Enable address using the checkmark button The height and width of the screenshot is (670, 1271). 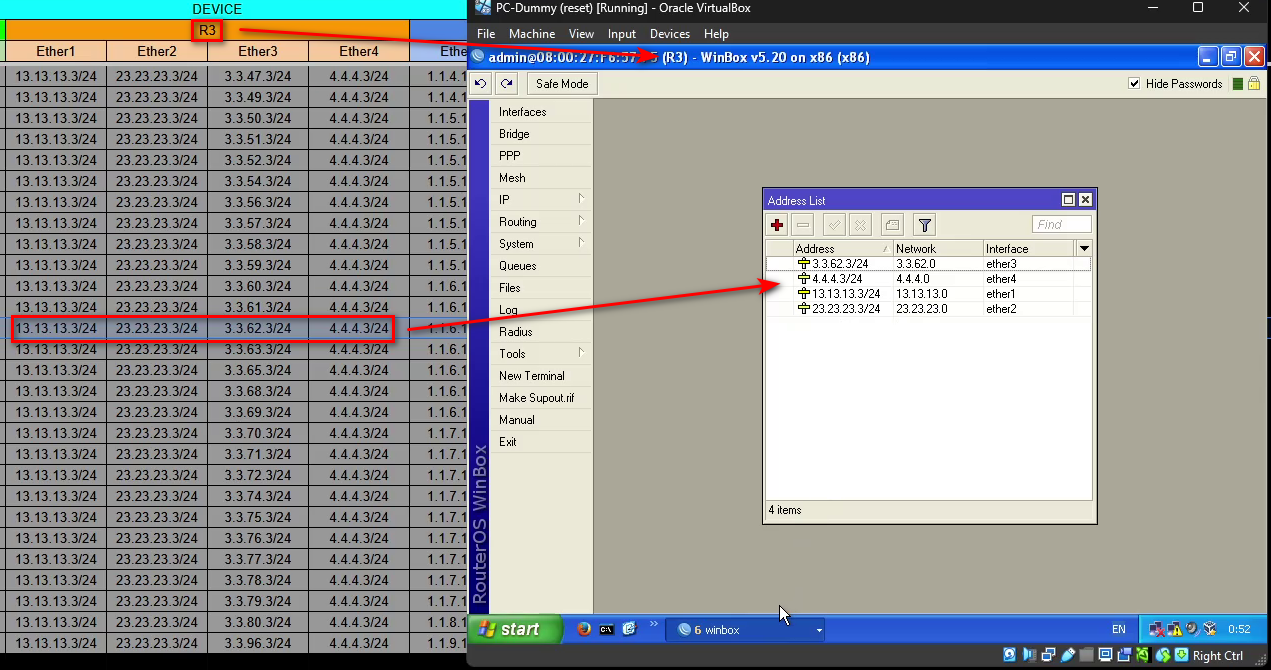tap(834, 225)
